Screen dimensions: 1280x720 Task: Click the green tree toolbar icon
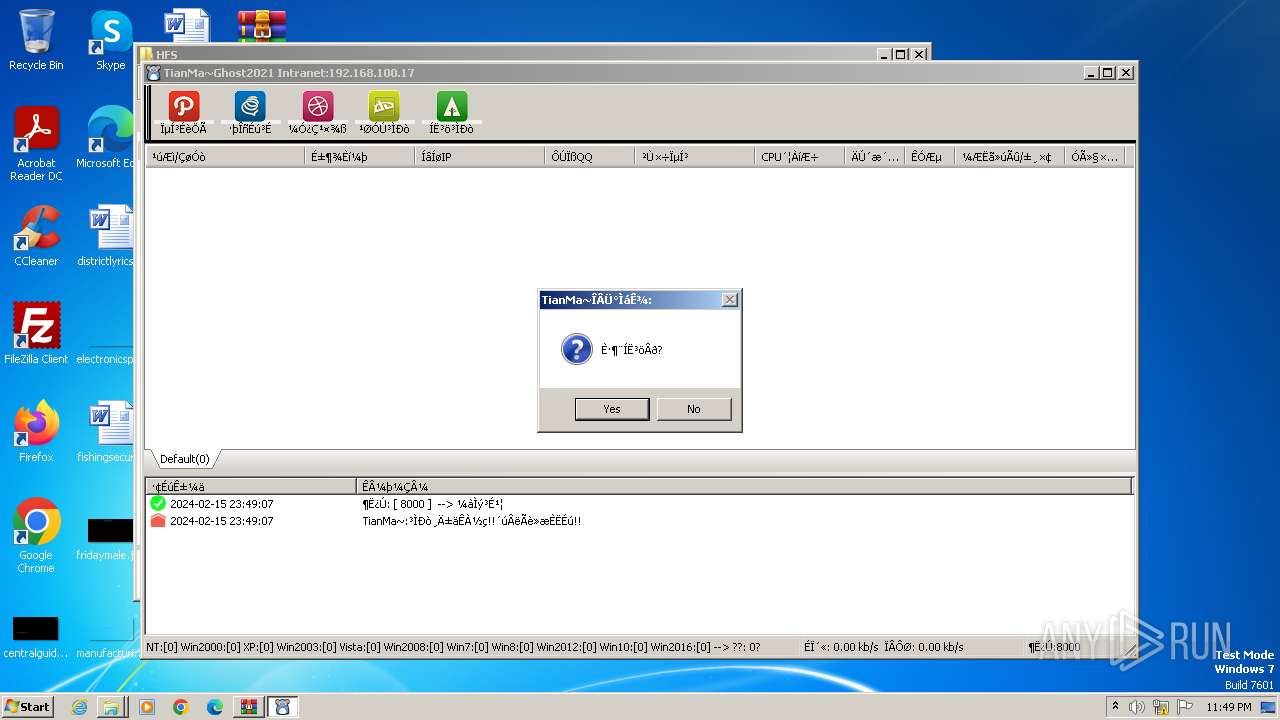coord(451,106)
